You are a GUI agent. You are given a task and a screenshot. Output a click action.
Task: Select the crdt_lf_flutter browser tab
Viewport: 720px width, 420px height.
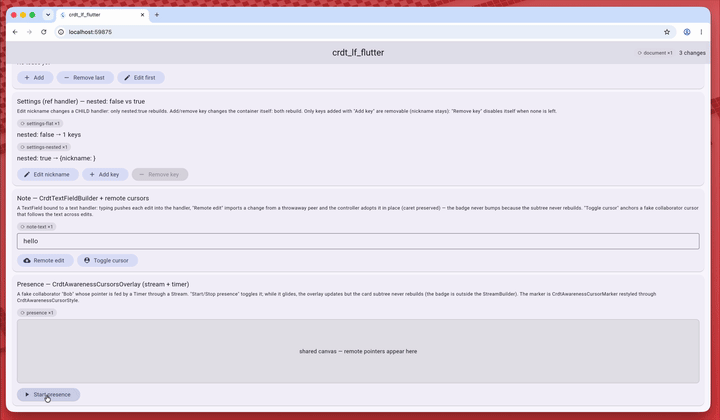[x=102, y=15]
